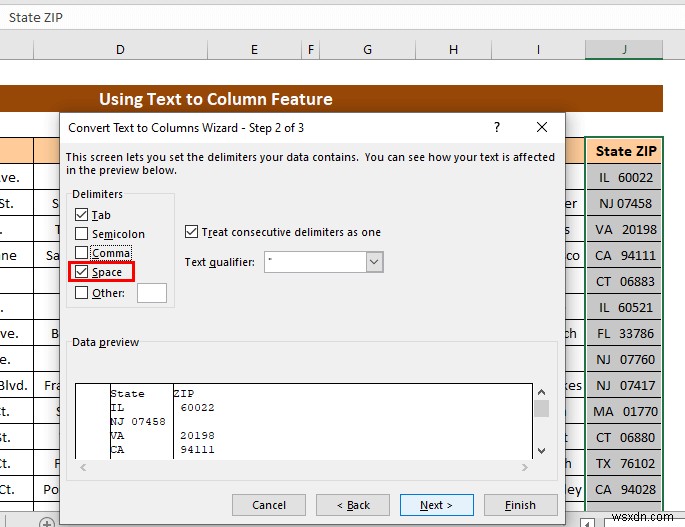Viewport: 685px width, 527px height.
Task: Click the State ZIP header cell
Action: [624, 151]
